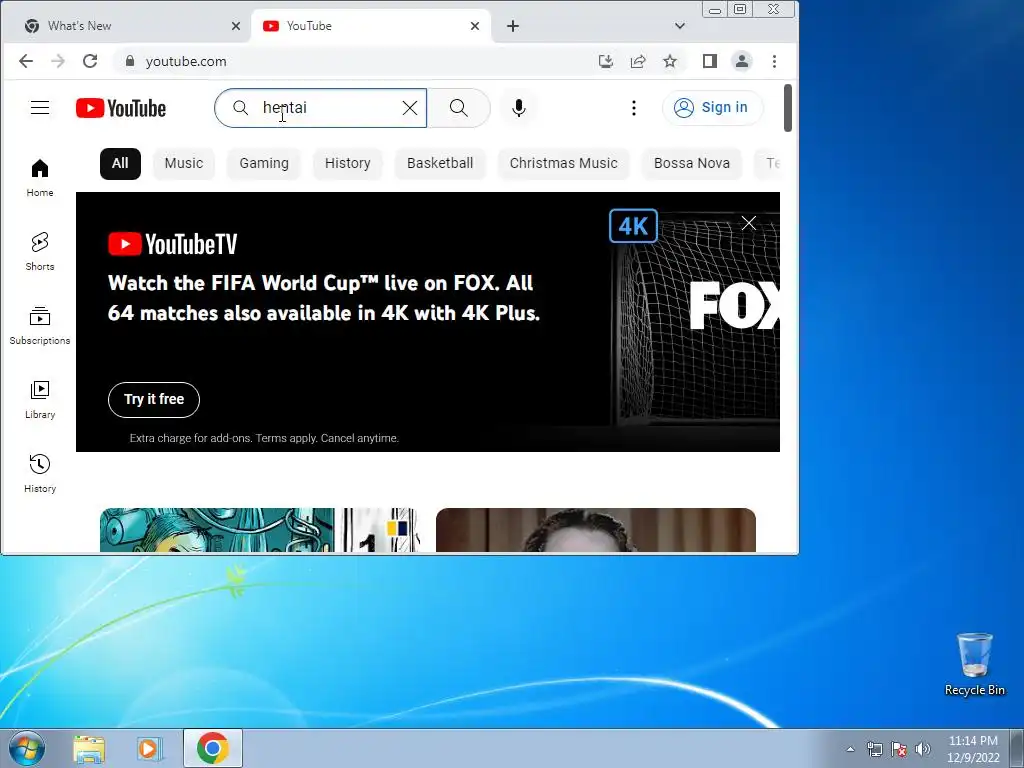Open the Windows Start menu
The image size is (1024, 768).
pos(26,748)
